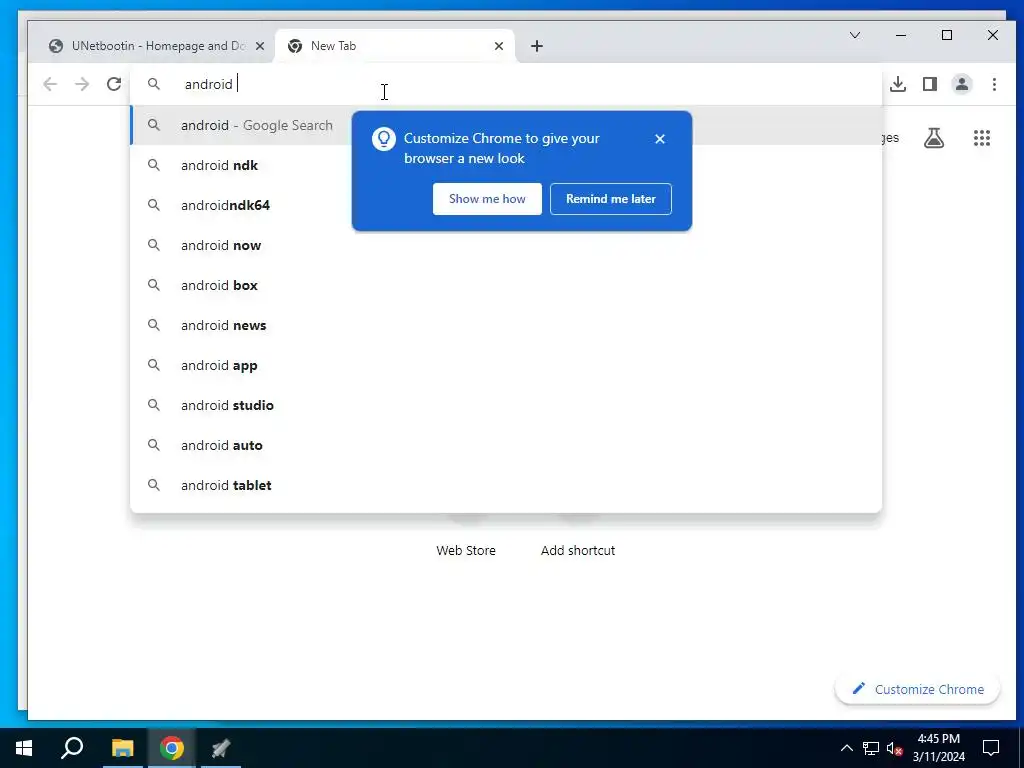Pick the androidndk64 suggestion
Viewport: 1024px width, 768px height.
click(x=506, y=205)
